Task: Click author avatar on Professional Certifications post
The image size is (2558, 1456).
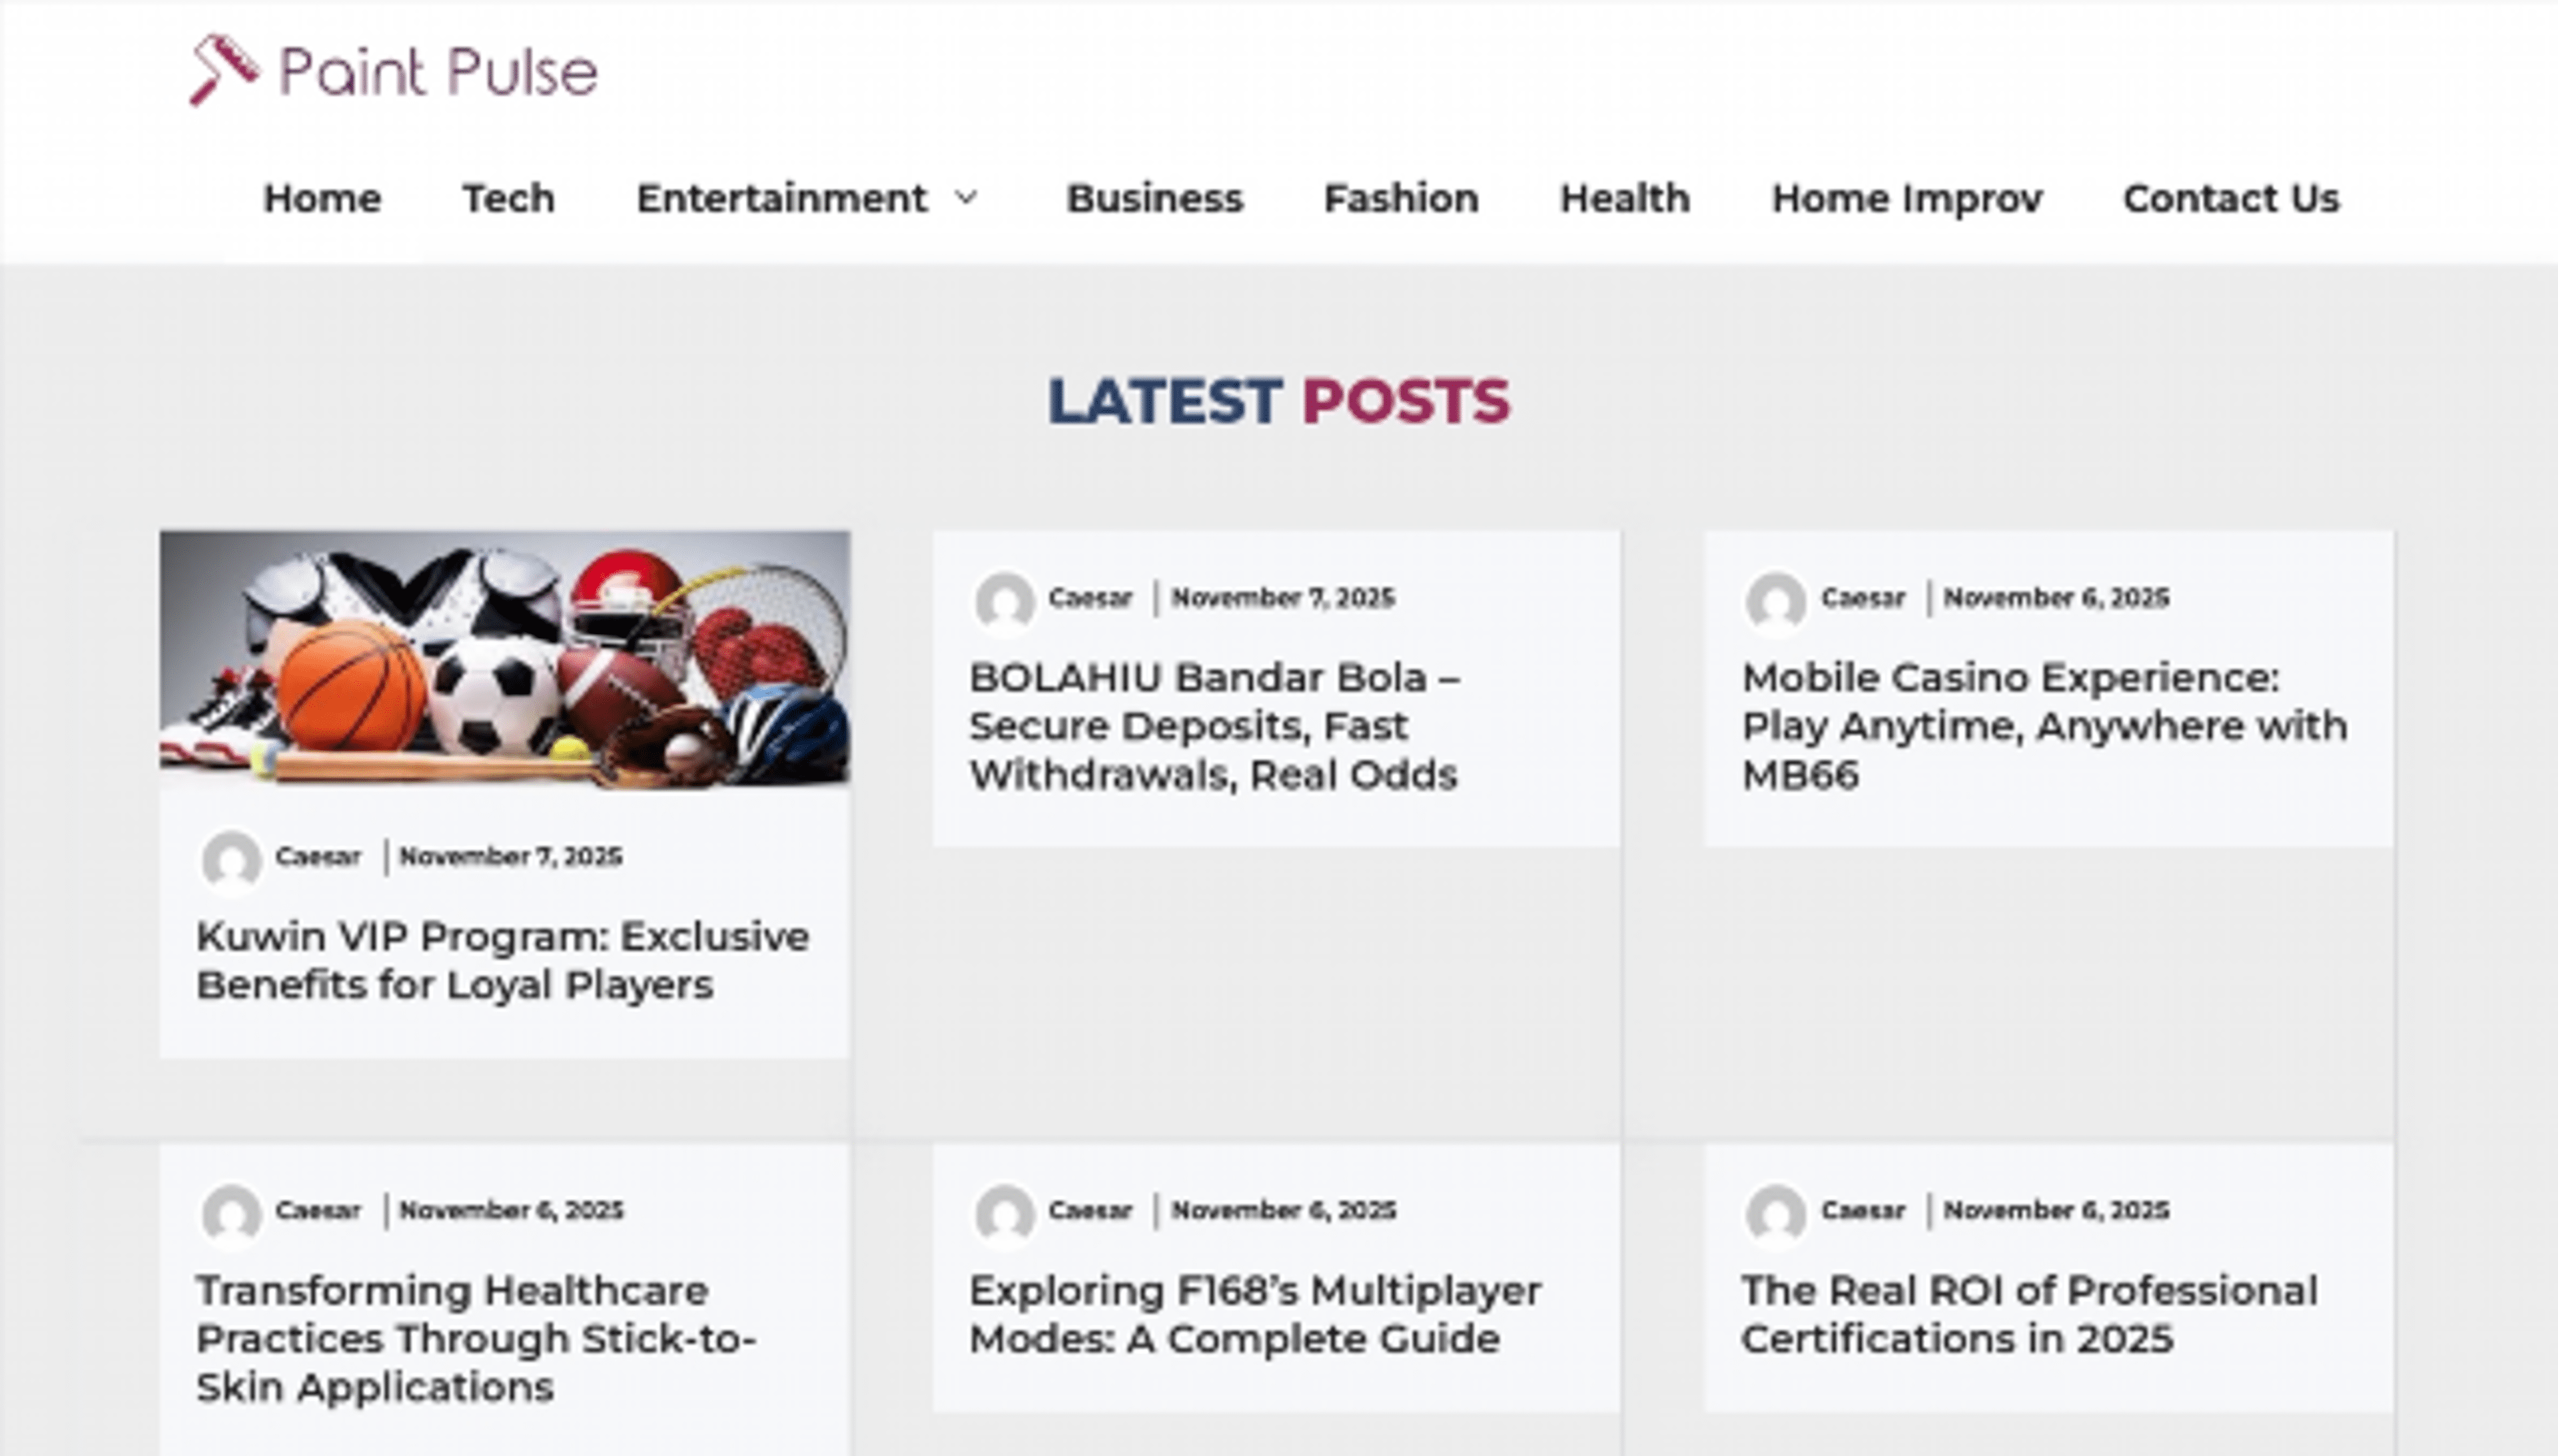Action: coord(1775,1212)
